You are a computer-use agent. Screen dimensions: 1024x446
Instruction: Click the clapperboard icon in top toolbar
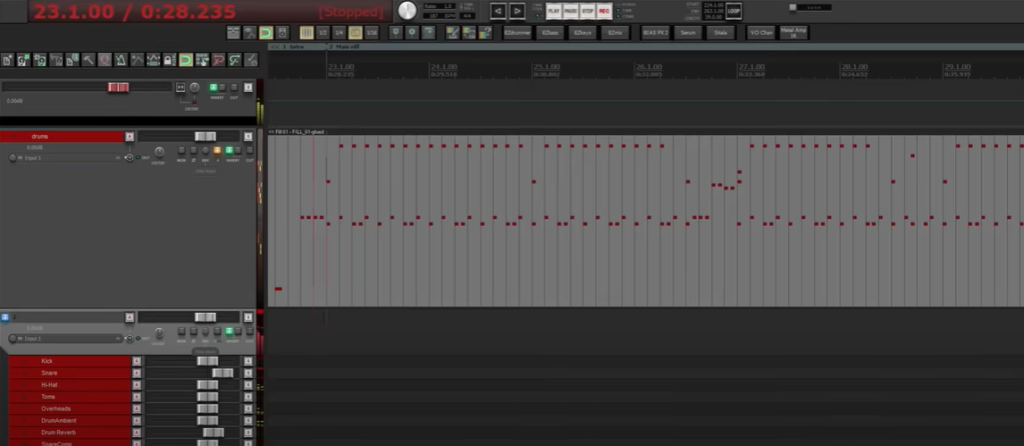pyautogui.click(x=233, y=33)
